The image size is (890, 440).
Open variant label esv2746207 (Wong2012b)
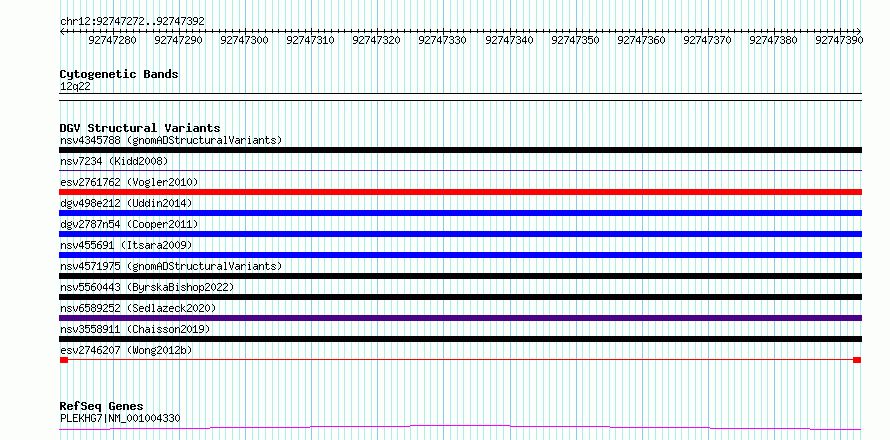point(126,350)
